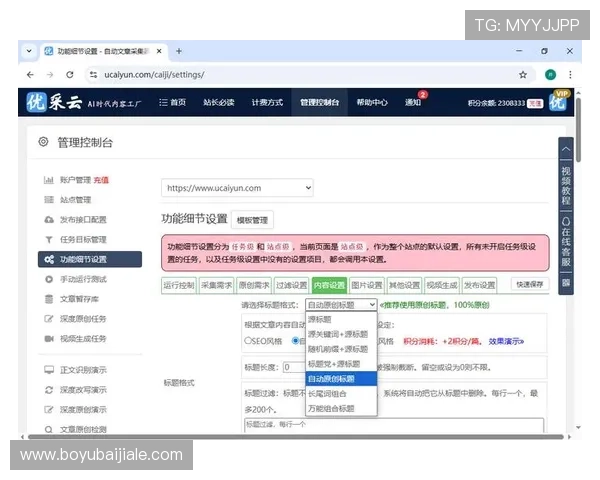The height and width of the screenshot is (480, 600).
Task: Open 视频生成任务 via its camera icon
Action: pos(49,339)
